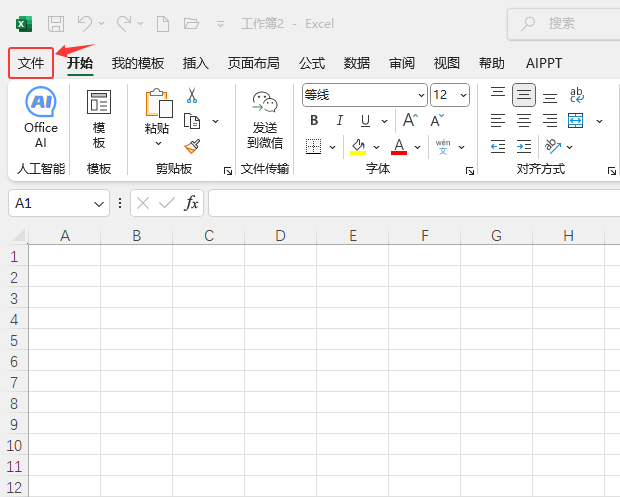
Task: Paste with the 粘贴 clipboard icon
Action: pyautogui.click(x=159, y=103)
